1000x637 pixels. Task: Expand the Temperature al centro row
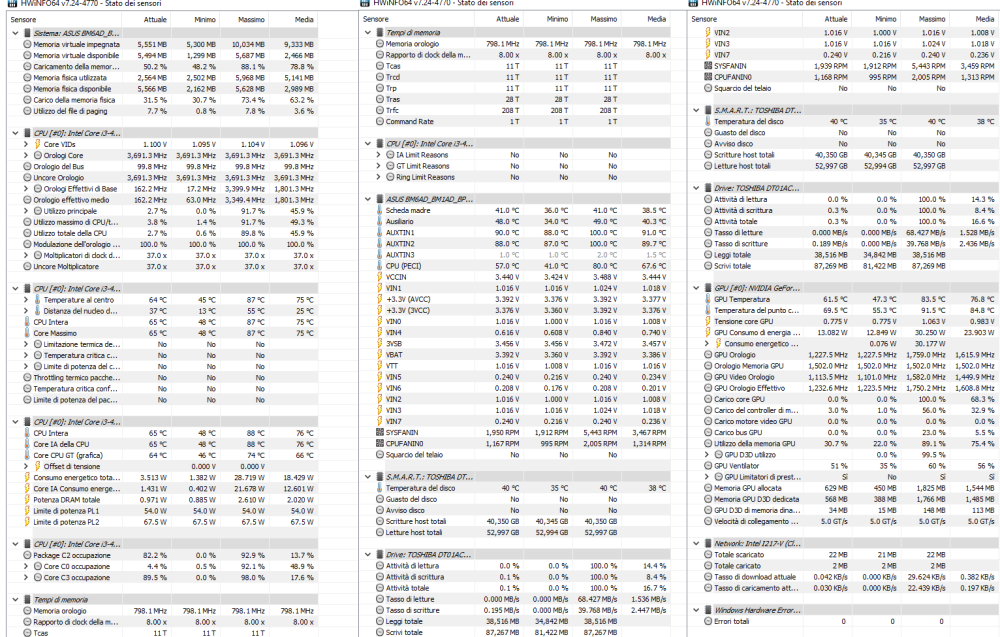coord(26,300)
